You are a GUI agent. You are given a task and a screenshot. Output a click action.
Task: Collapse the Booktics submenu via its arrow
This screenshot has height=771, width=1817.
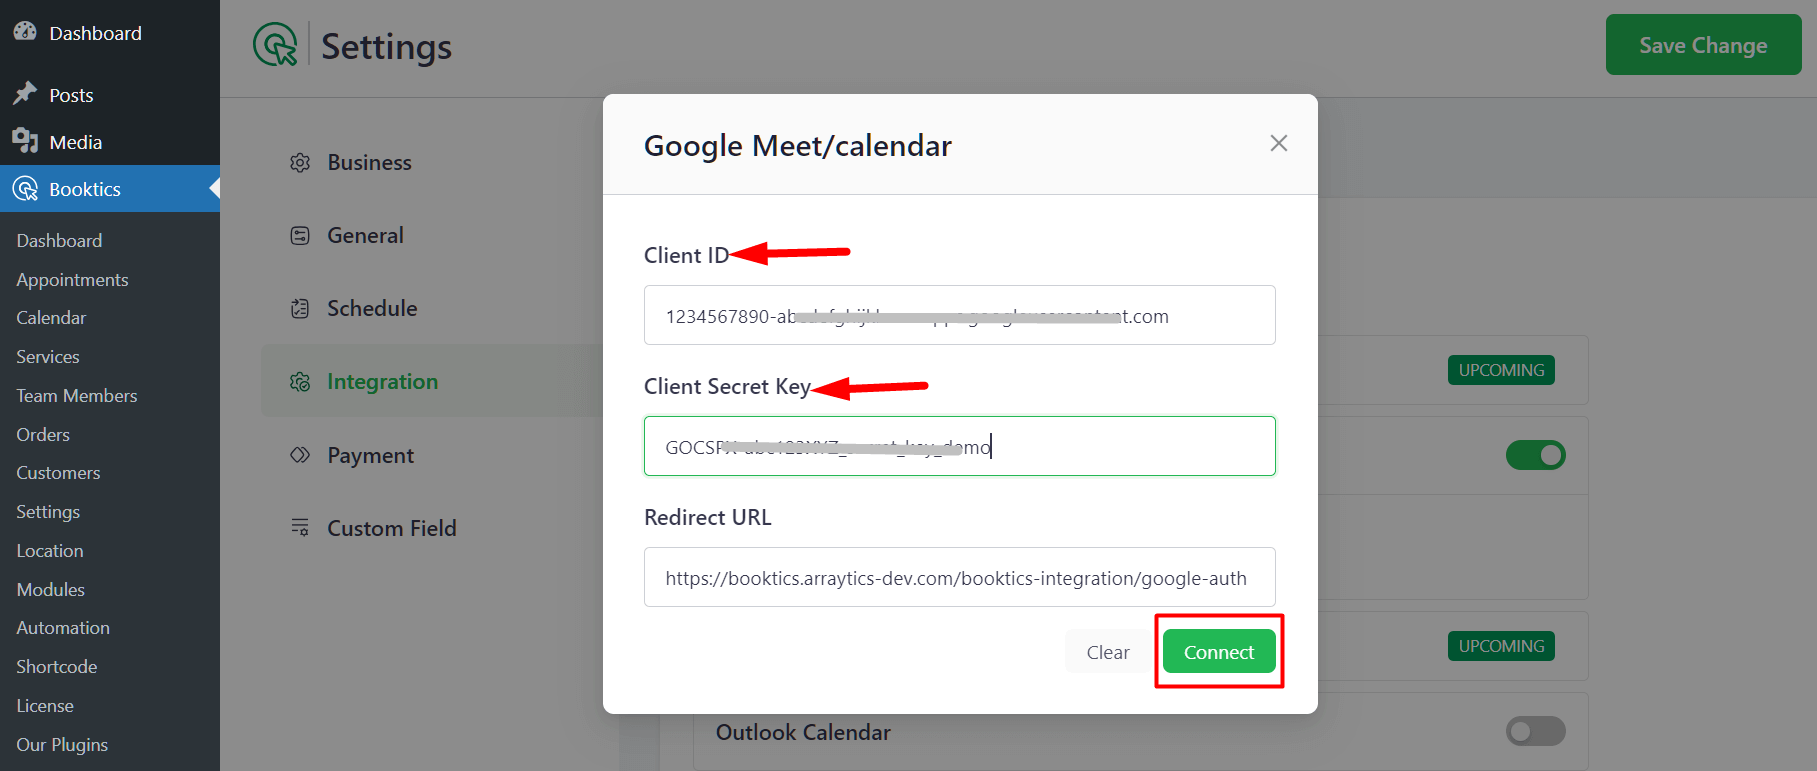pyautogui.click(x=214, y=188)
